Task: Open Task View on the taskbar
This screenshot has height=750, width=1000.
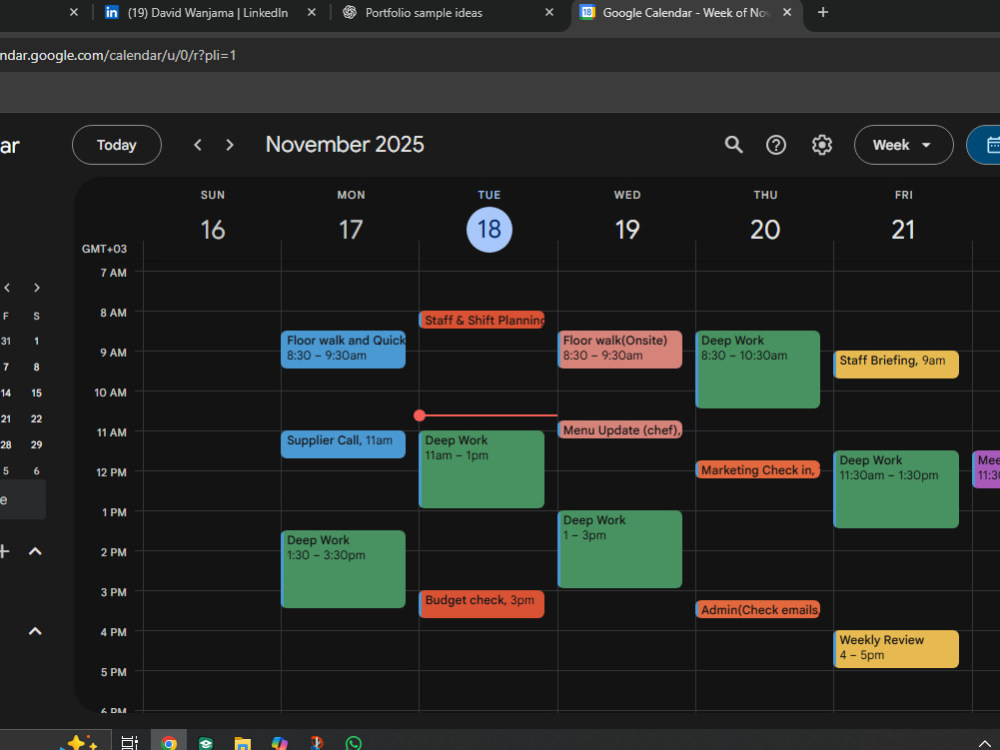Action: point(129,742)
